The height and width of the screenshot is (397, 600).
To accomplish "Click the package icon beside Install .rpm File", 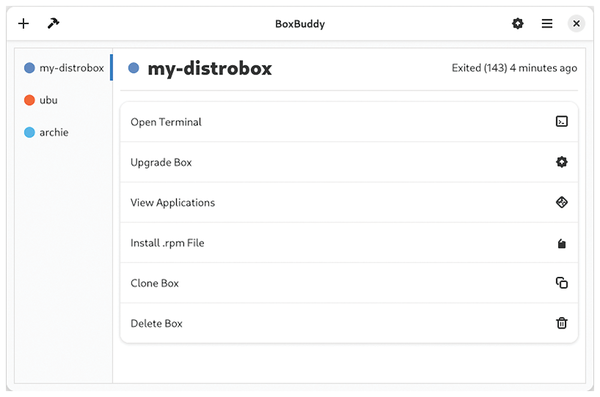I will point(561,243).
